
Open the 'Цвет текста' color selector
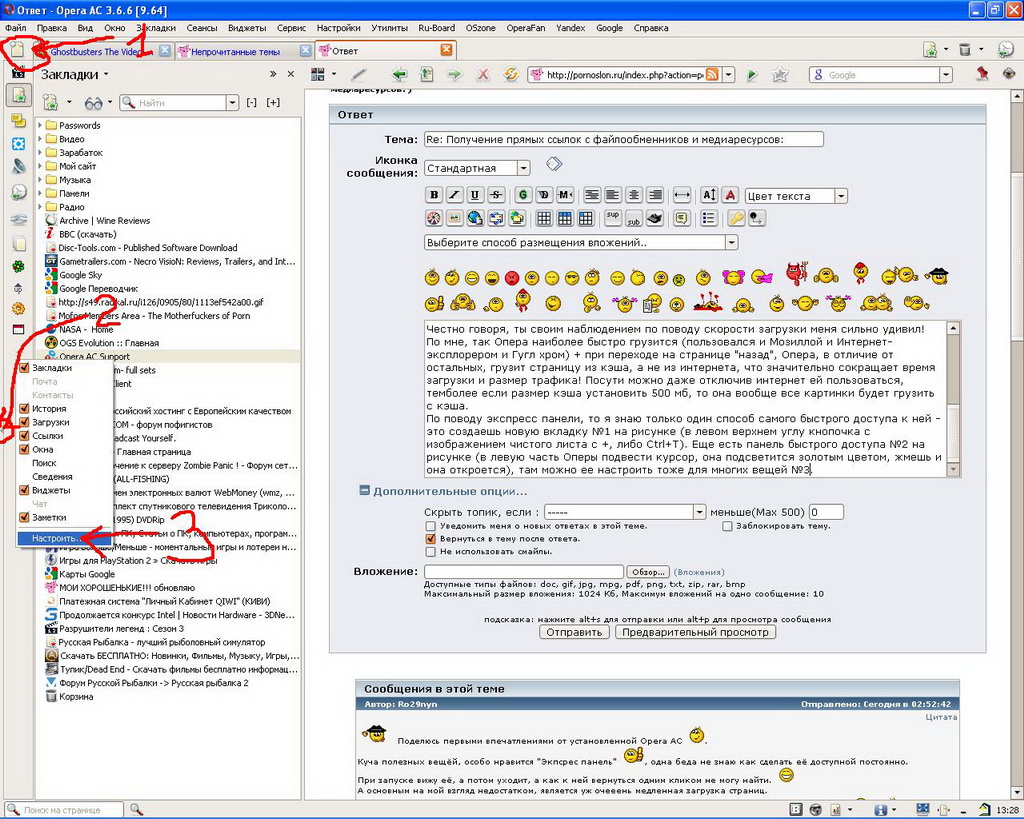[796, 195]
